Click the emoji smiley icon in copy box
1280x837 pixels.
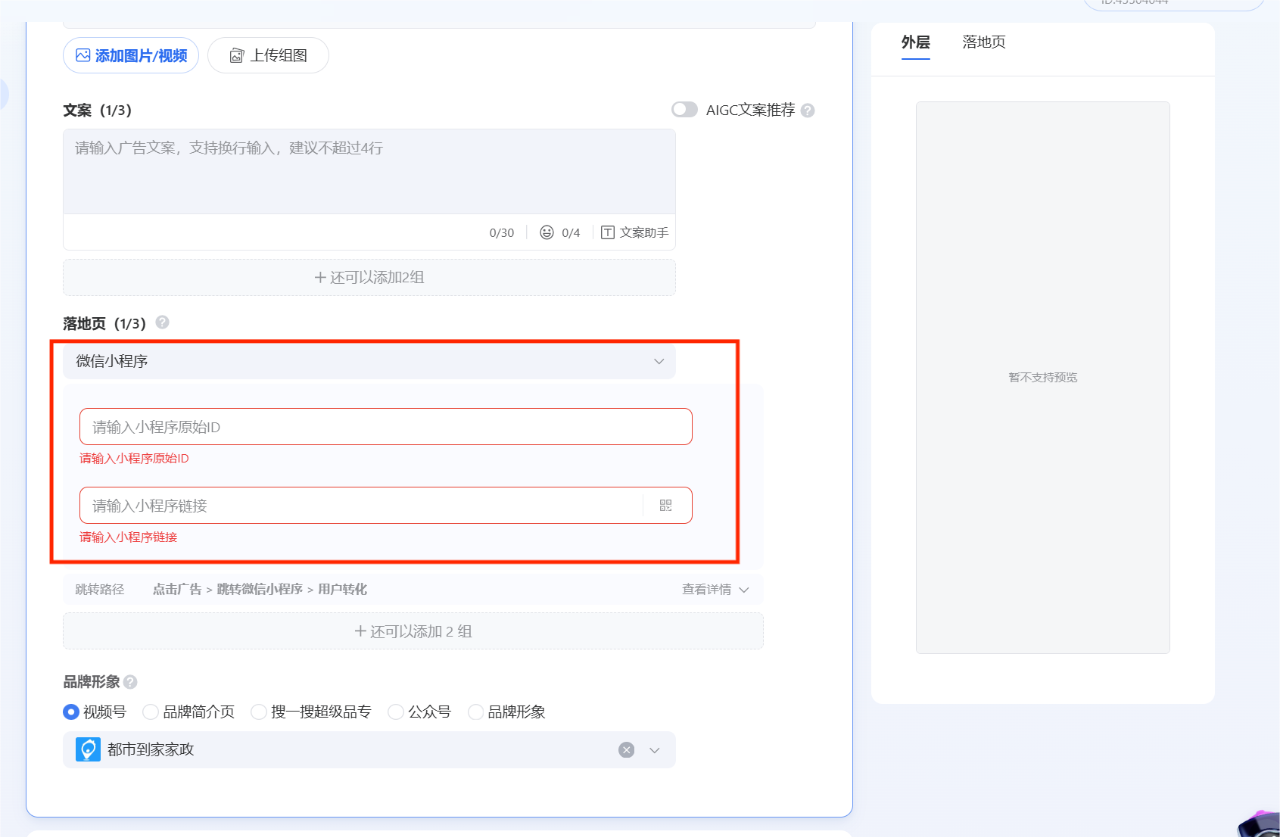click(547, 232)
